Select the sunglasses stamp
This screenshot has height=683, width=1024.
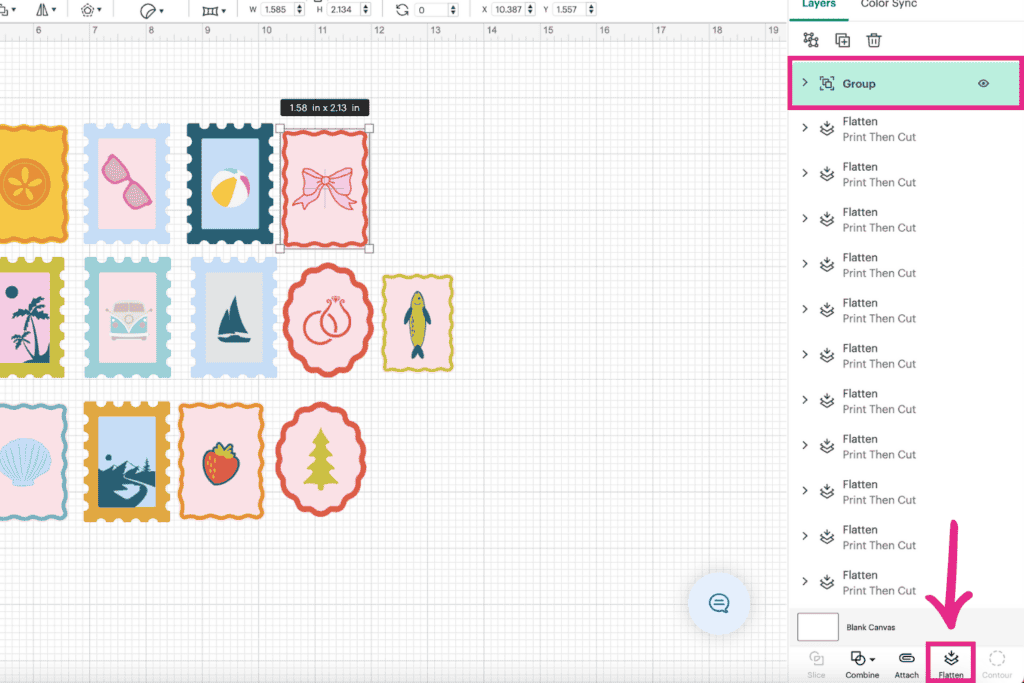(x=127, y=183)
